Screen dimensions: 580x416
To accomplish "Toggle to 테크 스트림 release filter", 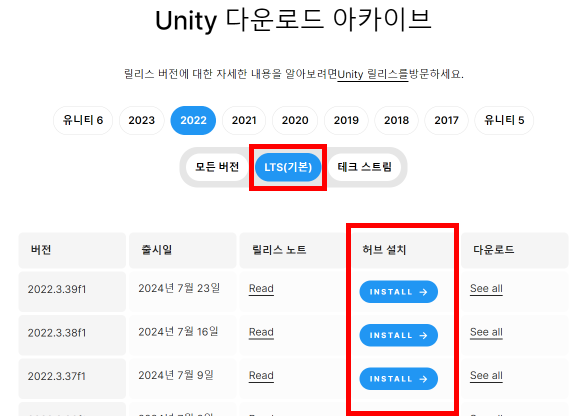I will click(x=364, y=167).
